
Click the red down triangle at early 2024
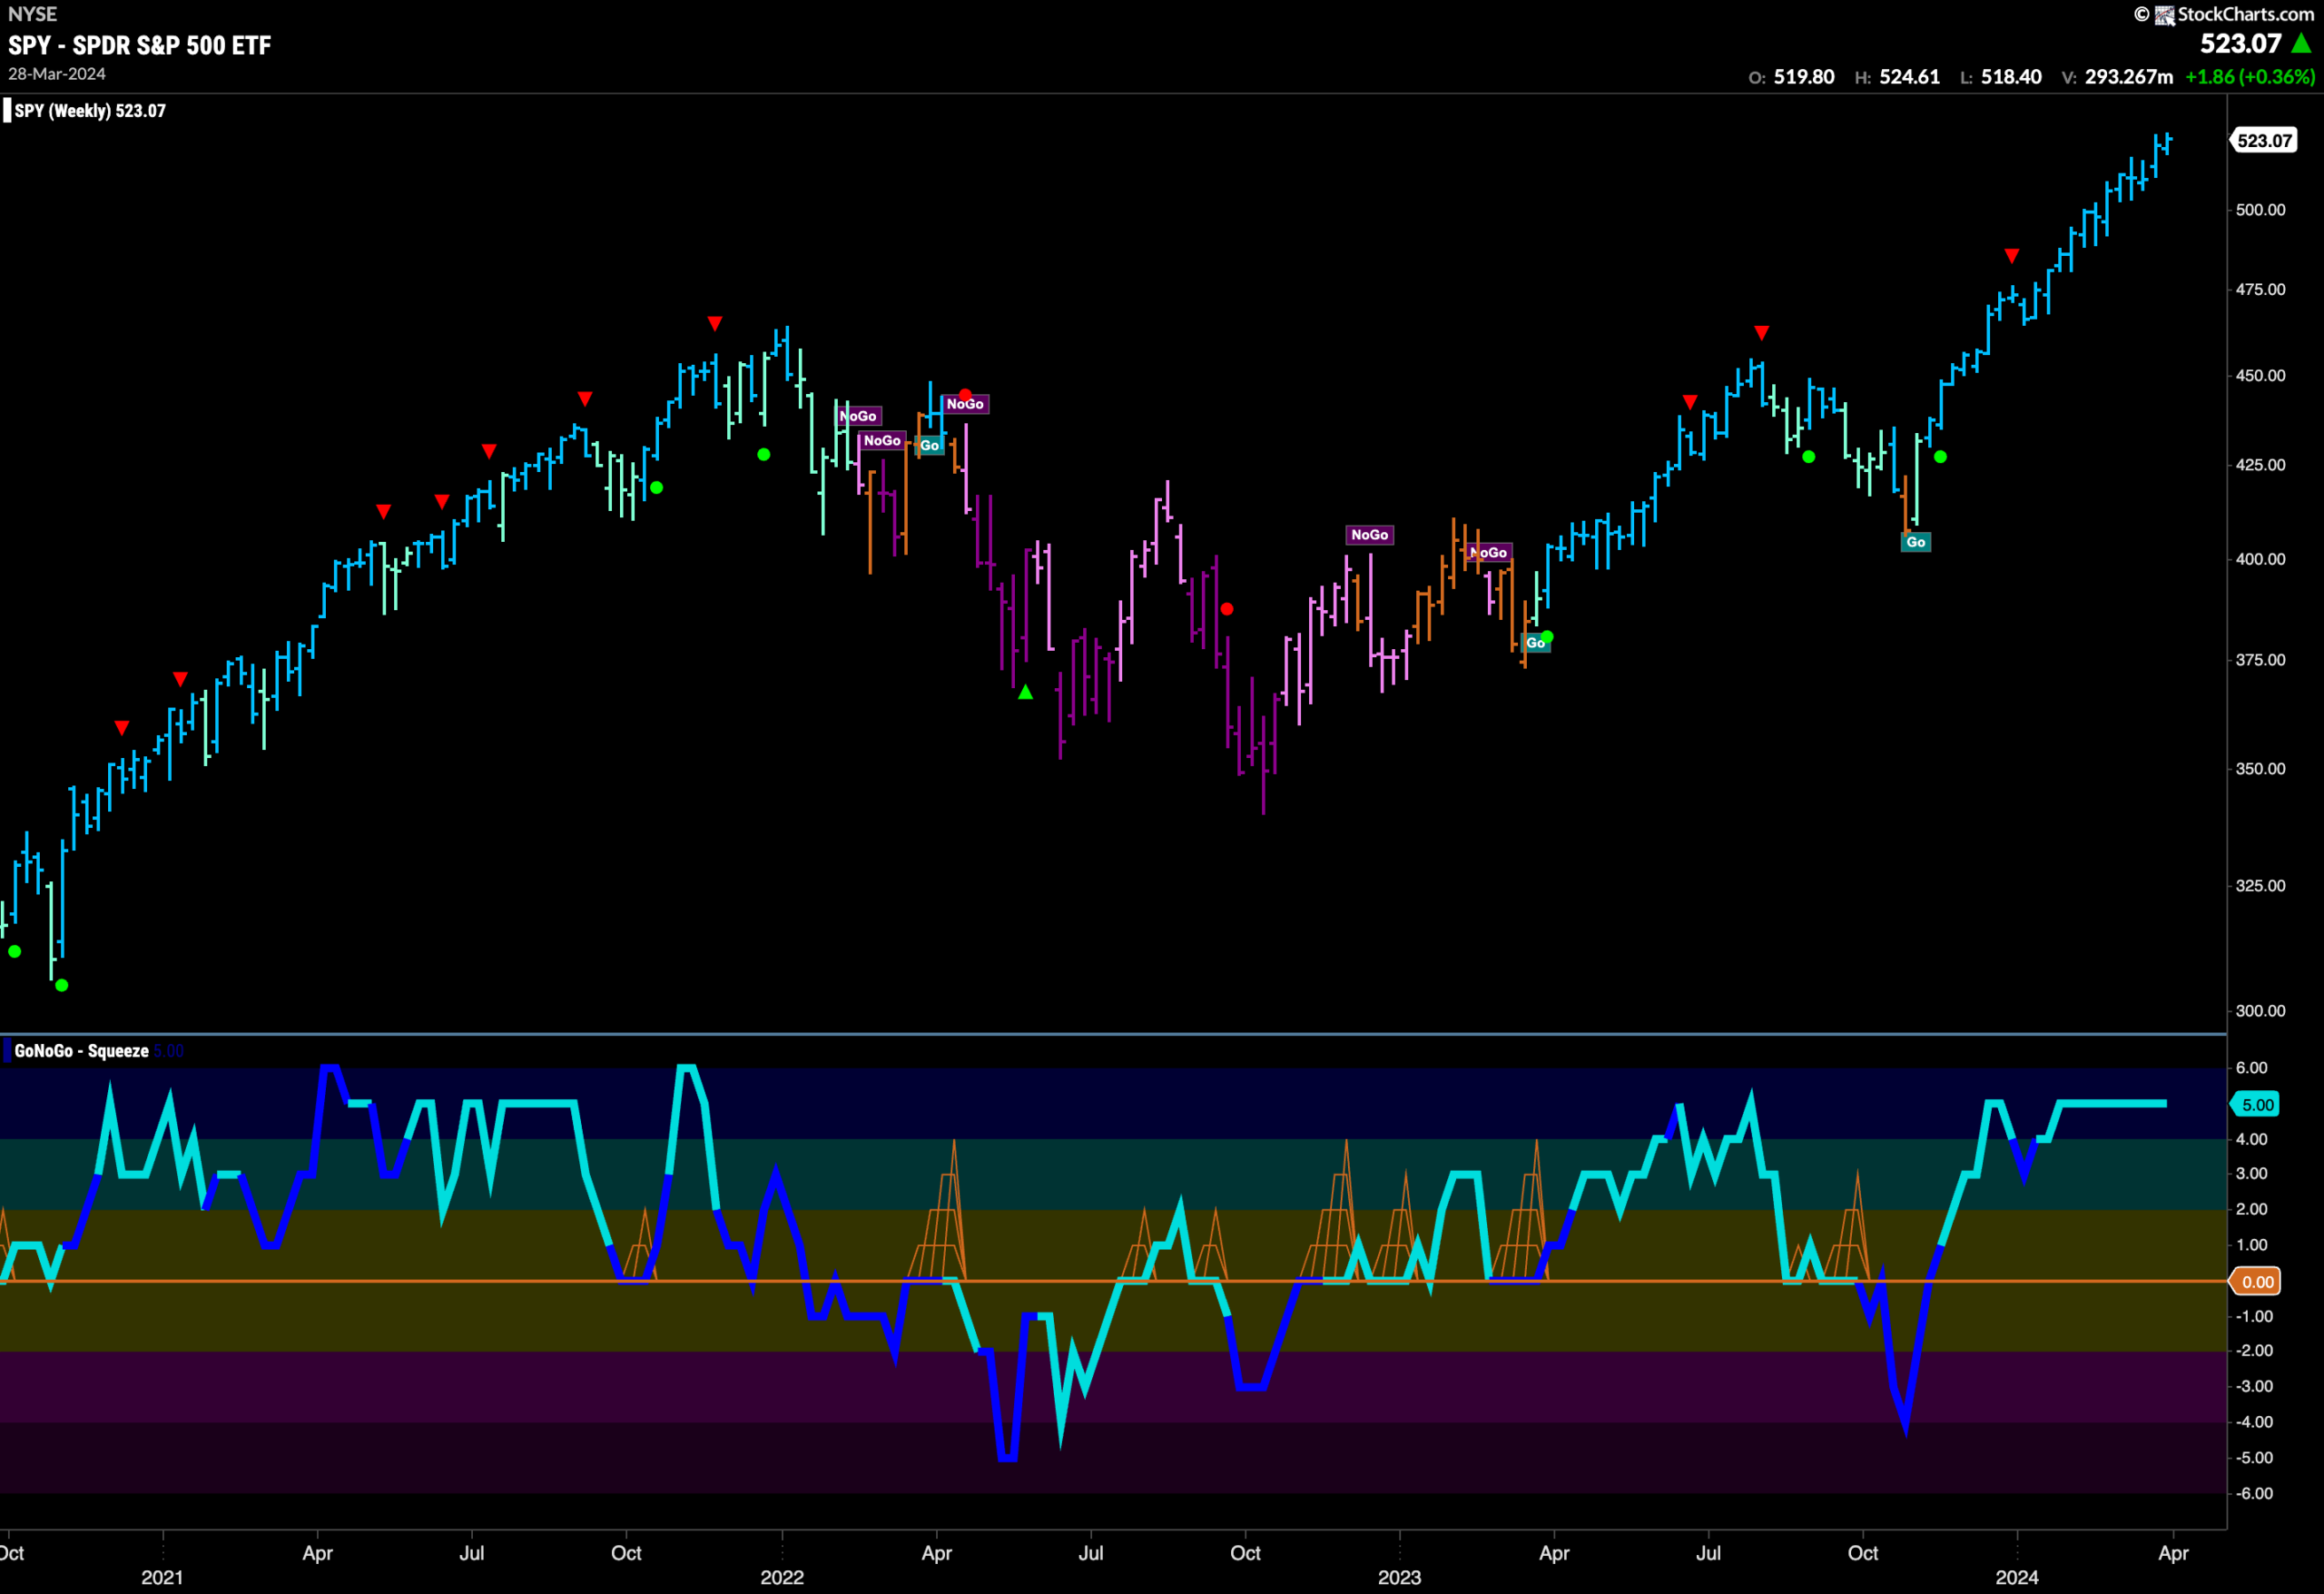[2012, 256]
